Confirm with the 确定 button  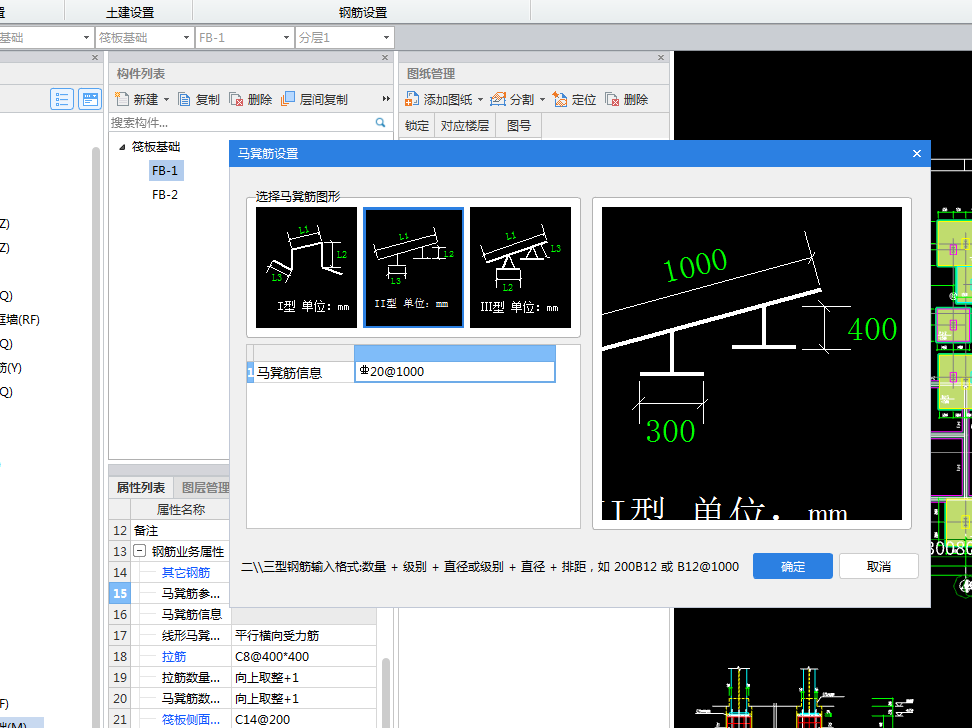pyautogui.click(x=793, y=566)
